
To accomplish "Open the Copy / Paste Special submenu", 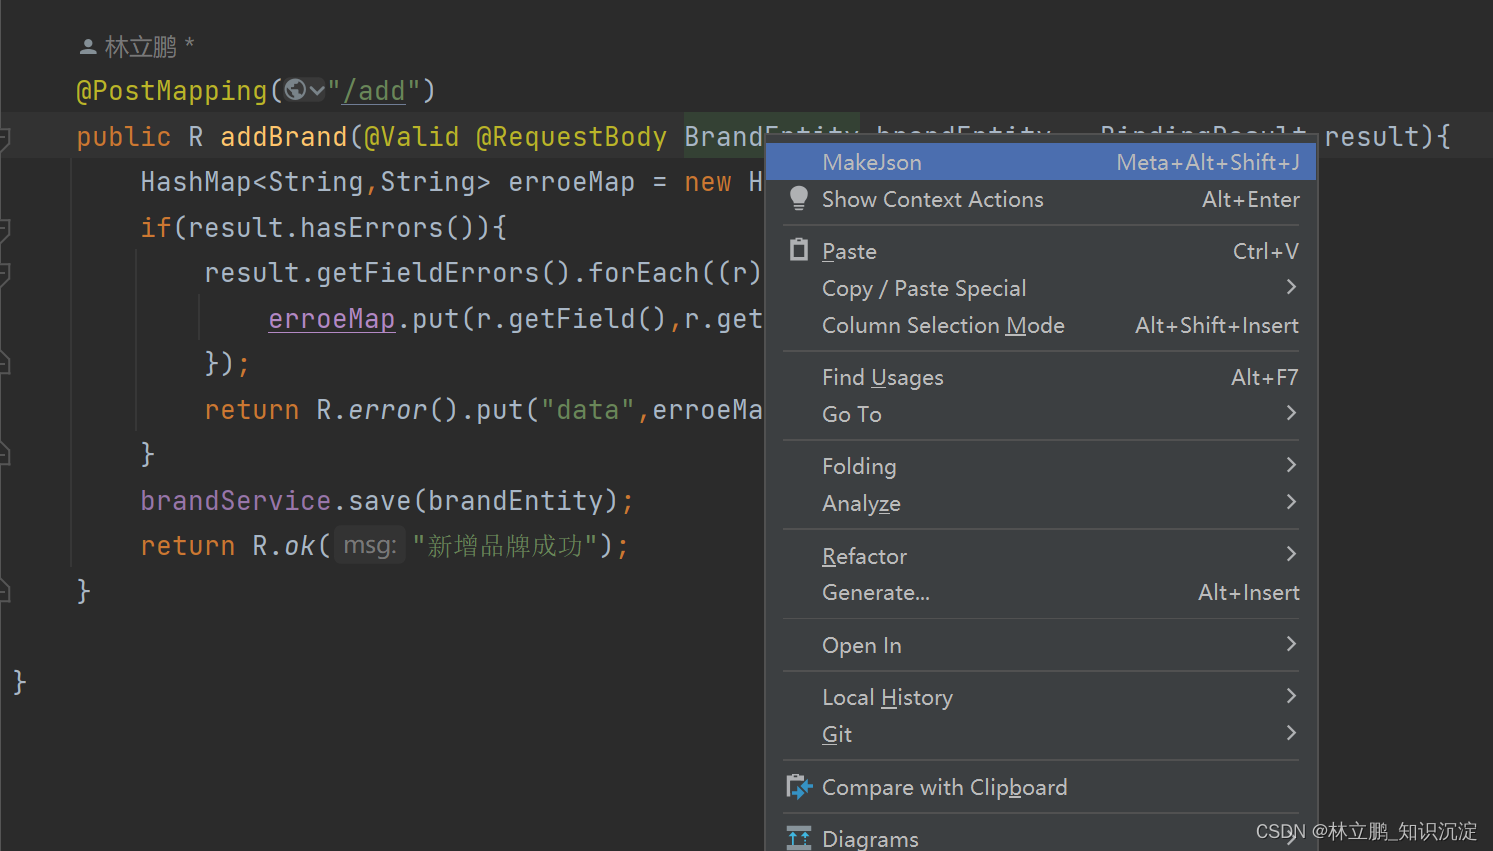I will pyautogui.click(x=1040, y=288).
